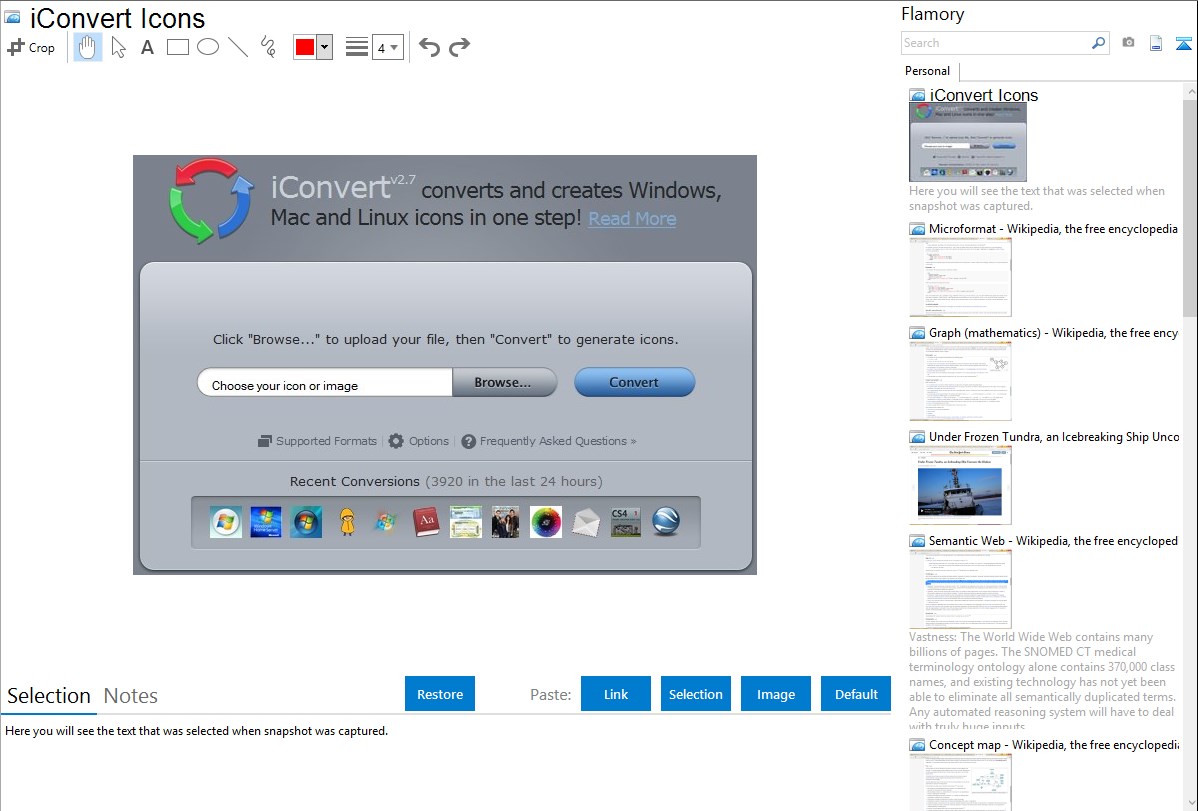
Task: Open the Under Frozen Tundra snapshot thumbnail
Action: 960,485
